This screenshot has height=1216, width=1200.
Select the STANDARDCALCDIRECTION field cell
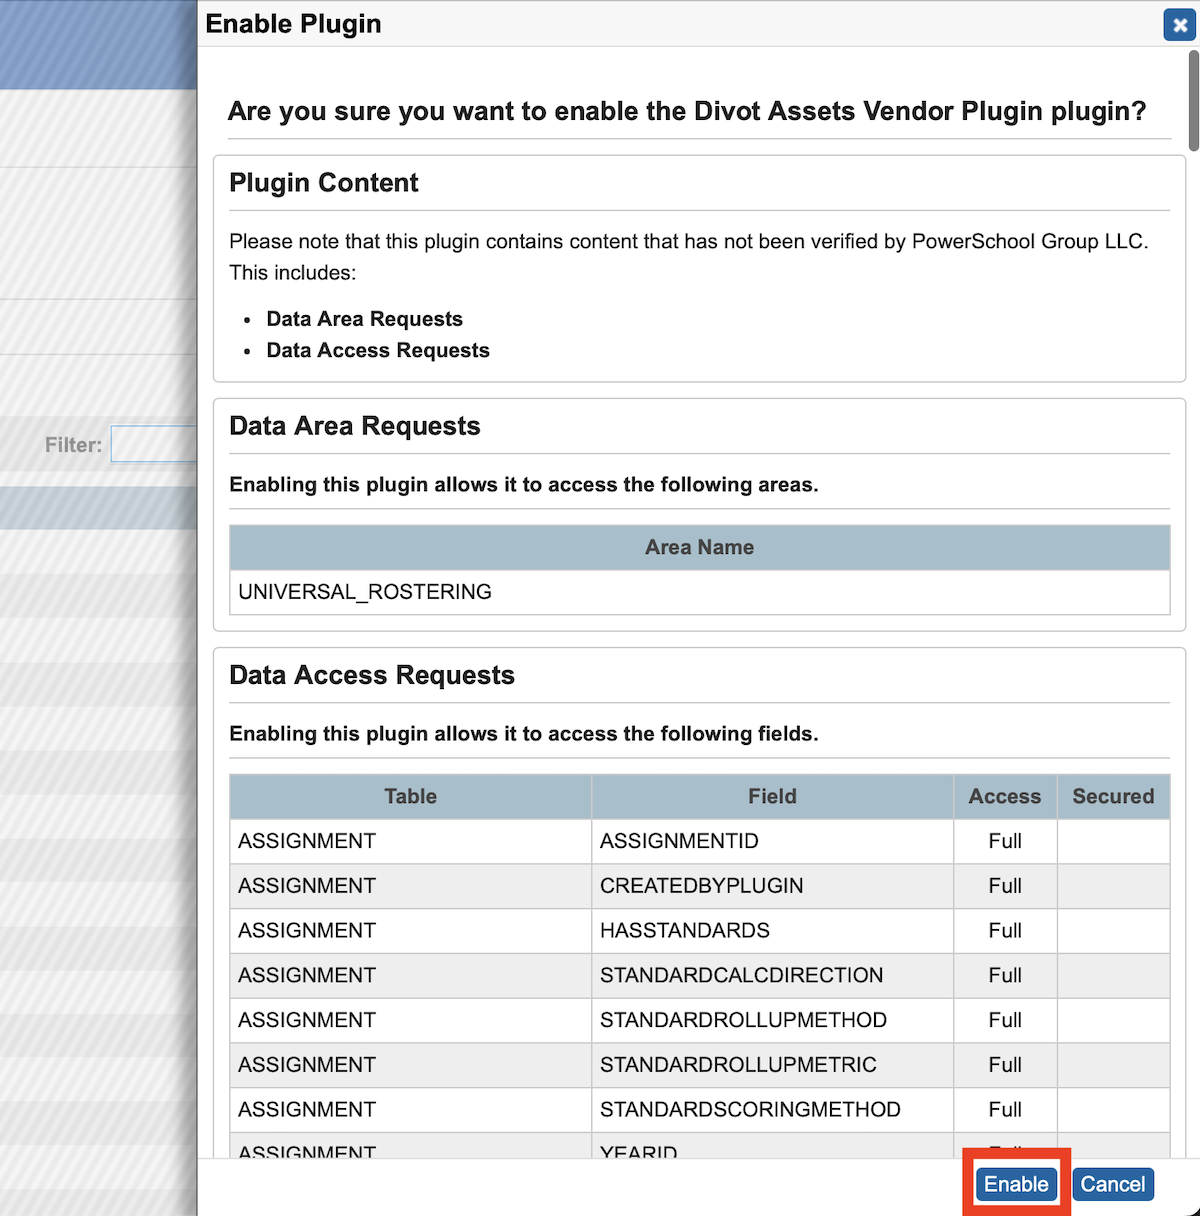click(x=741, y=975)
